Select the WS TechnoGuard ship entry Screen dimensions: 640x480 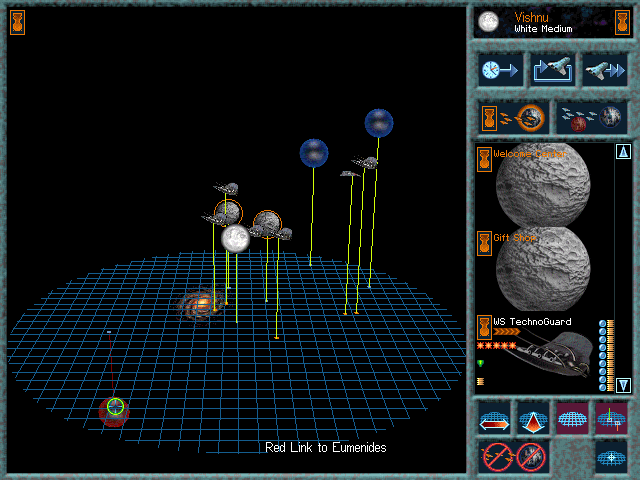point(543,353)
